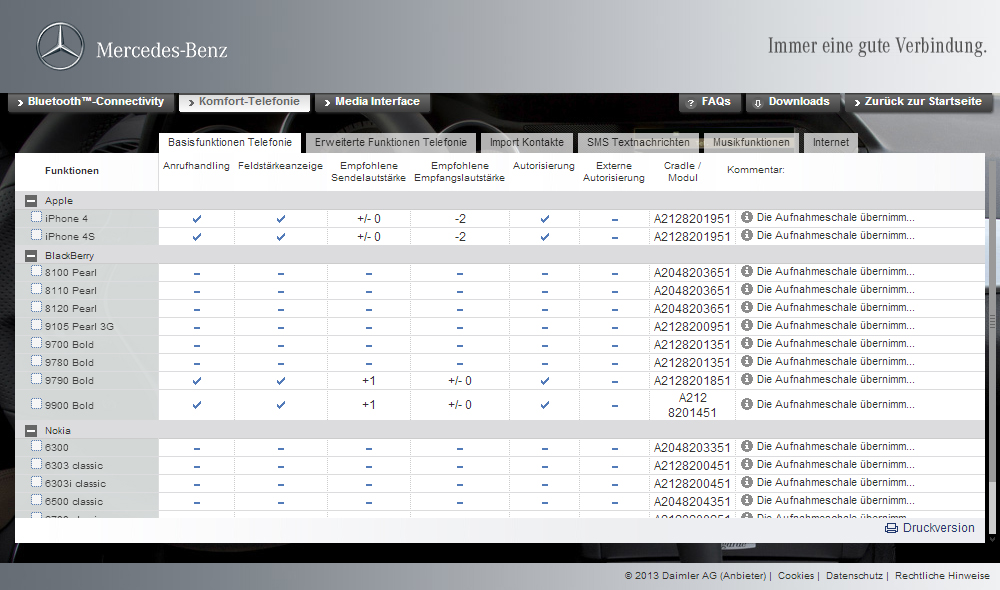This screenshot has height=590, width=1000.
Task: Click the printer icon for Druckversion
Action: (x=891, y=528)
